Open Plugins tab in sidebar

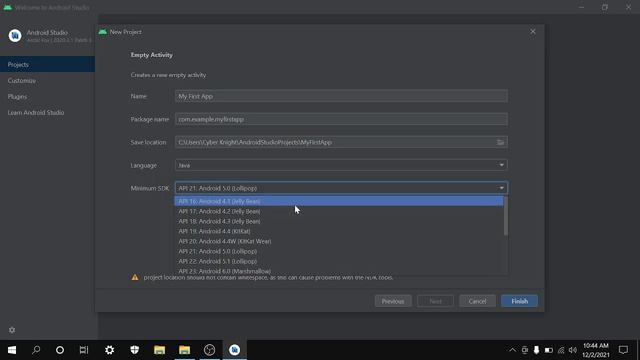[x=47, y=96]
